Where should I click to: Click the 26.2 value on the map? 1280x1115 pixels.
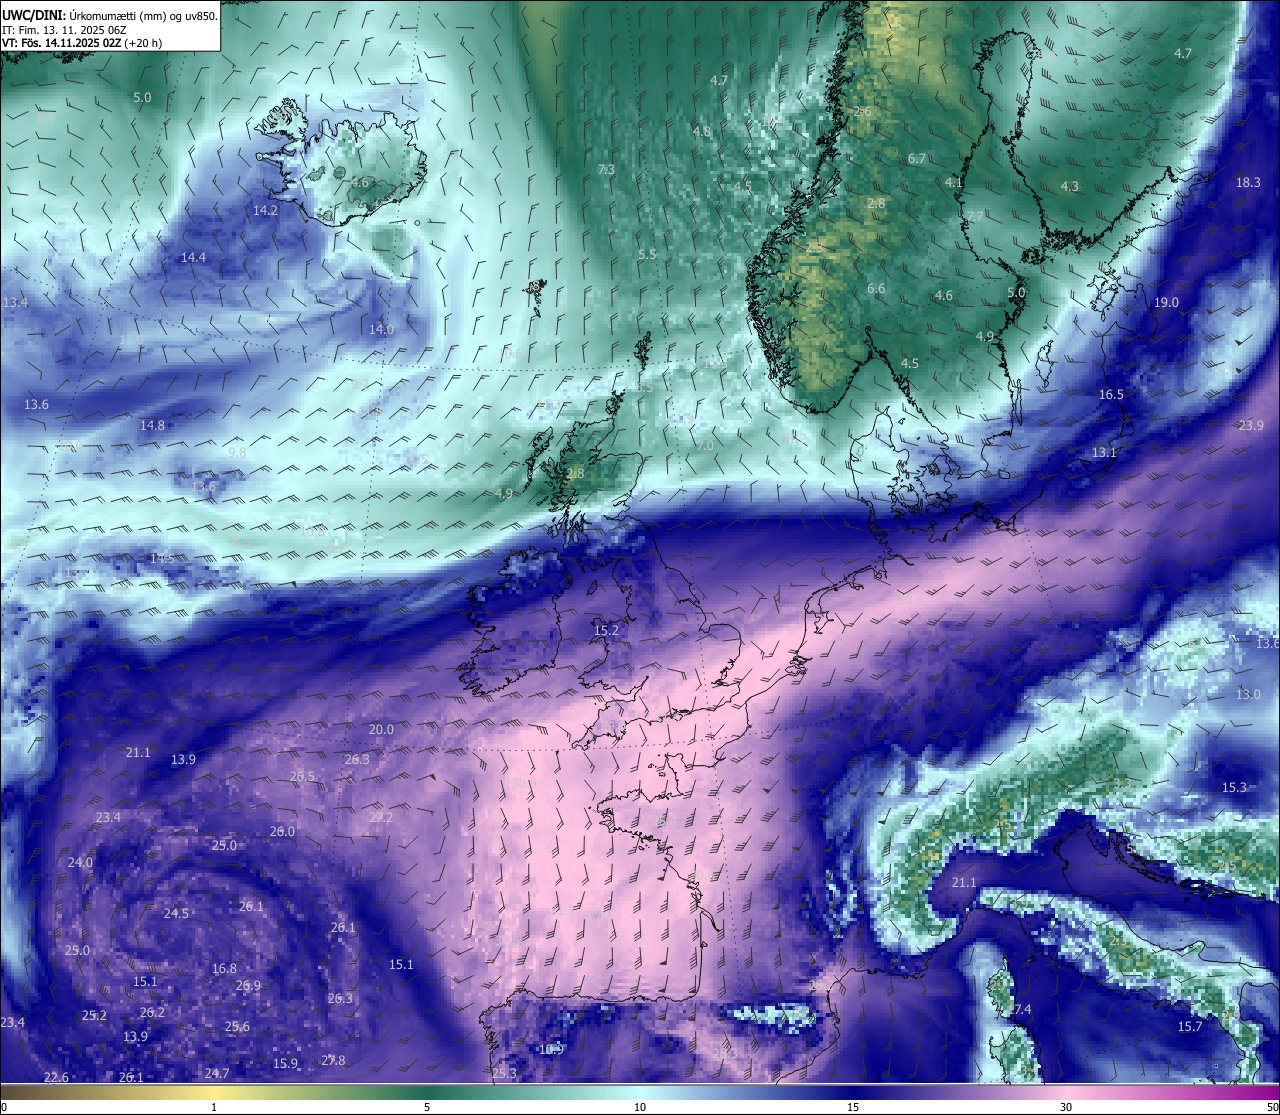(x=152, y=1013)
